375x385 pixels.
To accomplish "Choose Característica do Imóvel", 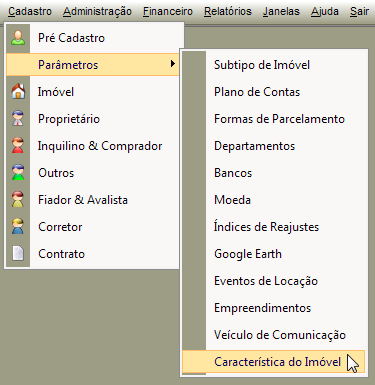I will (274, 362).
